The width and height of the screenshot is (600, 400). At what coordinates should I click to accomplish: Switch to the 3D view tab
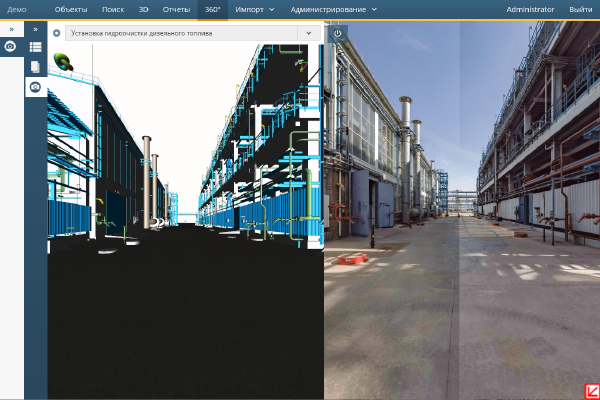pos(144,9)
